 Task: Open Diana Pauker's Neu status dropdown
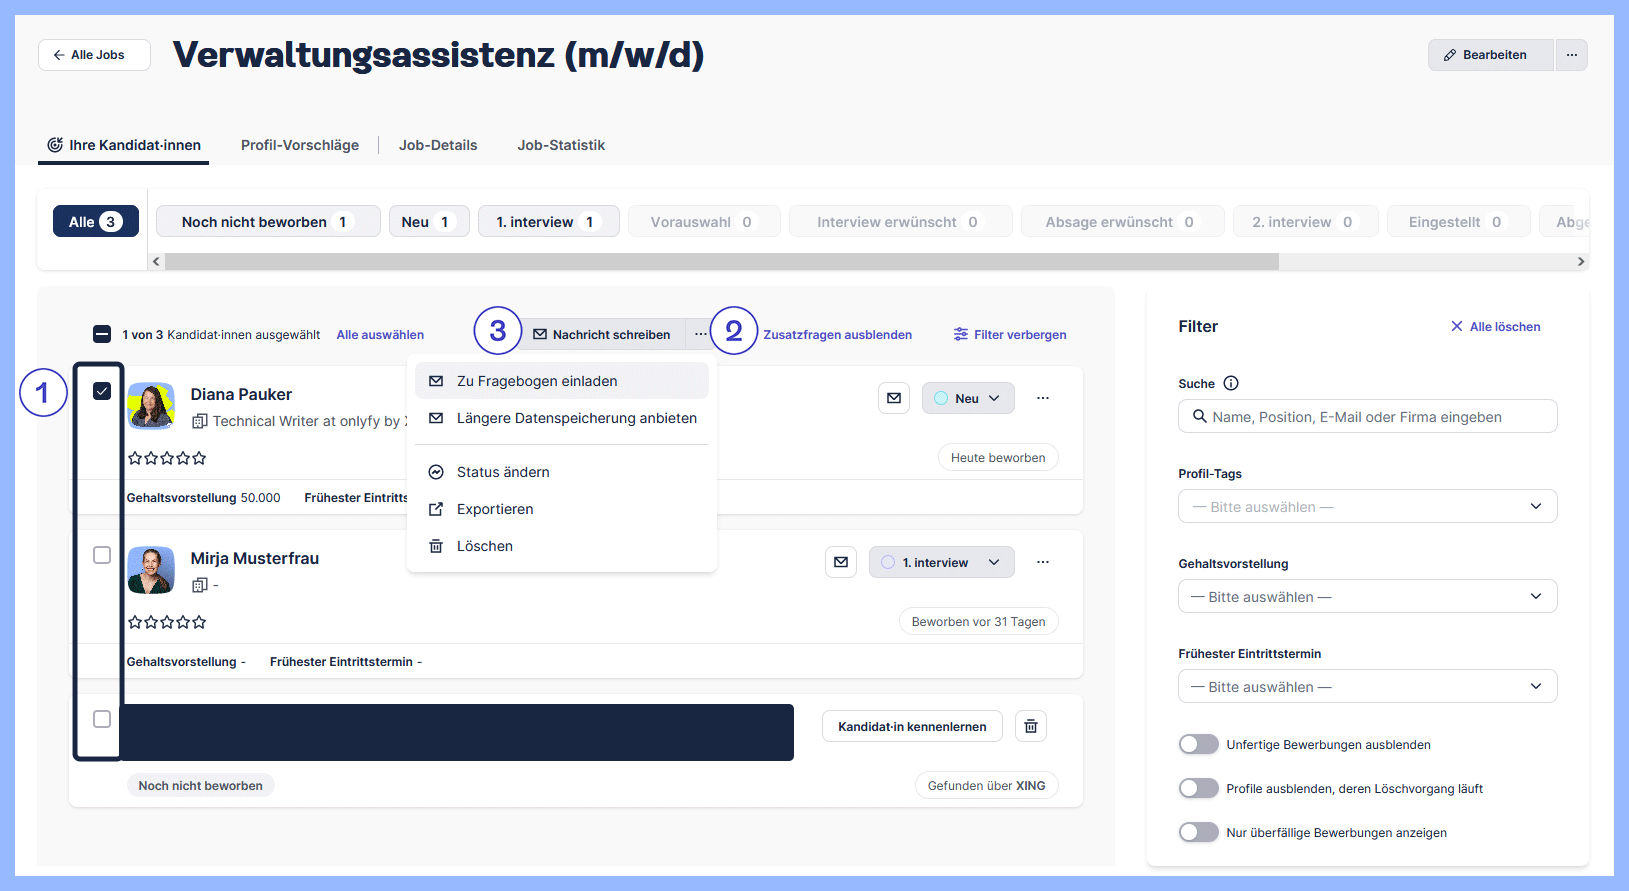point(968,398)
